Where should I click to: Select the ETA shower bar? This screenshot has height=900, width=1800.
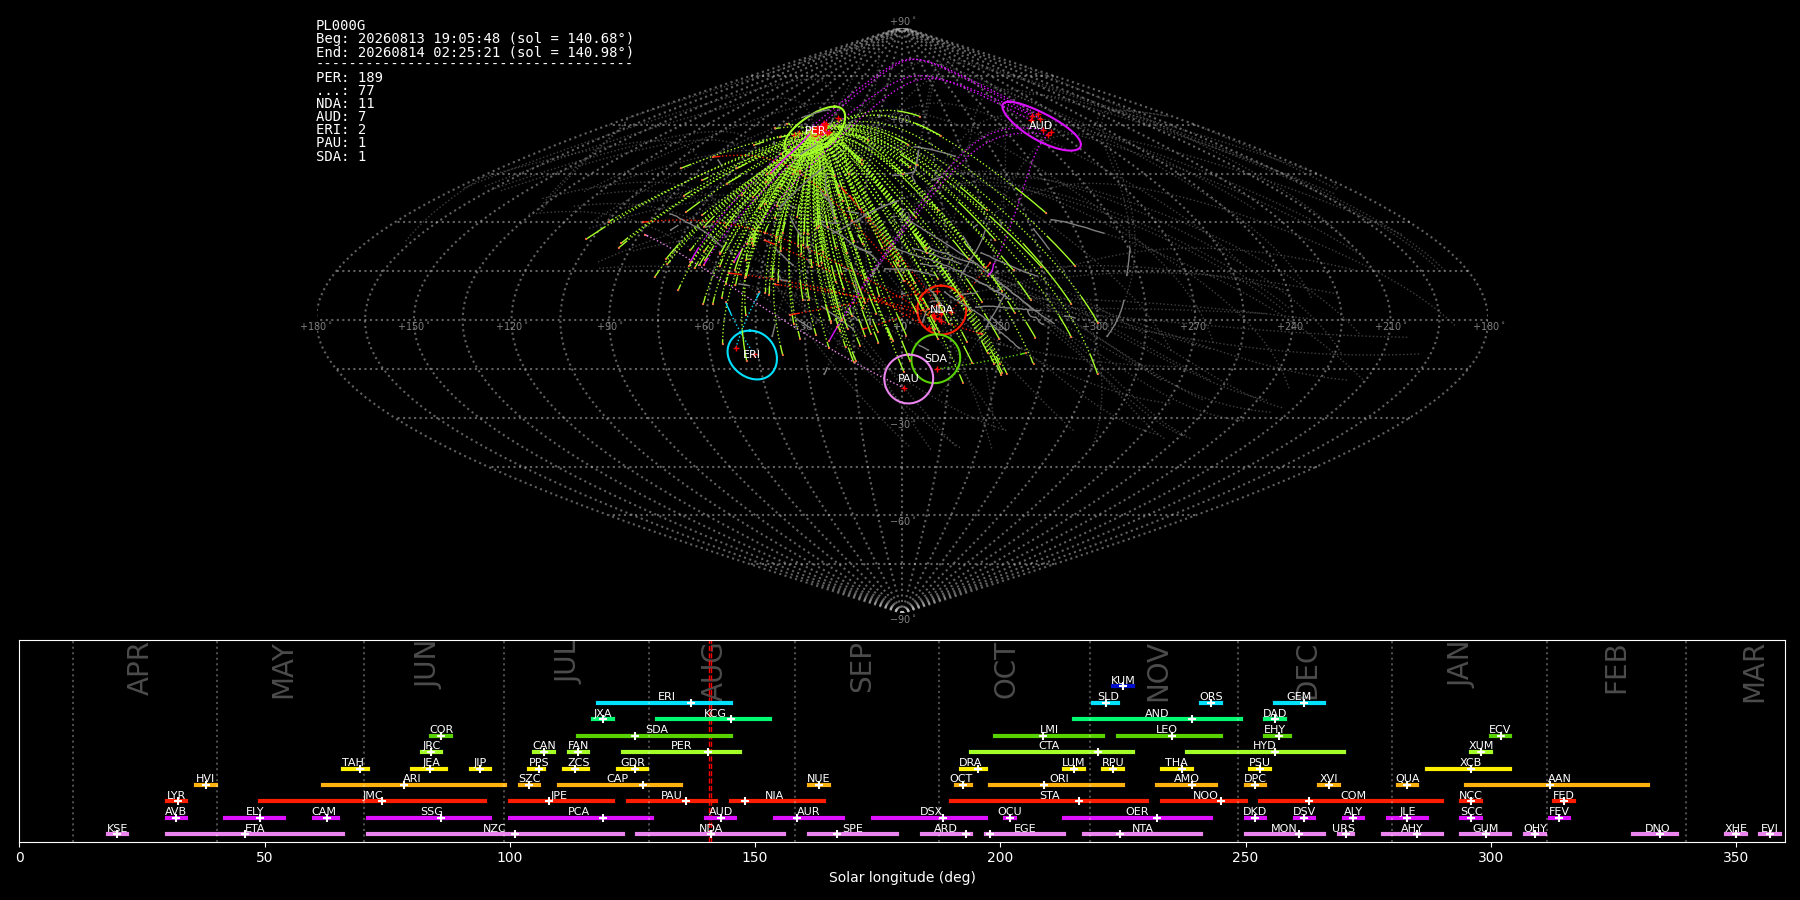tap(255, 834)
